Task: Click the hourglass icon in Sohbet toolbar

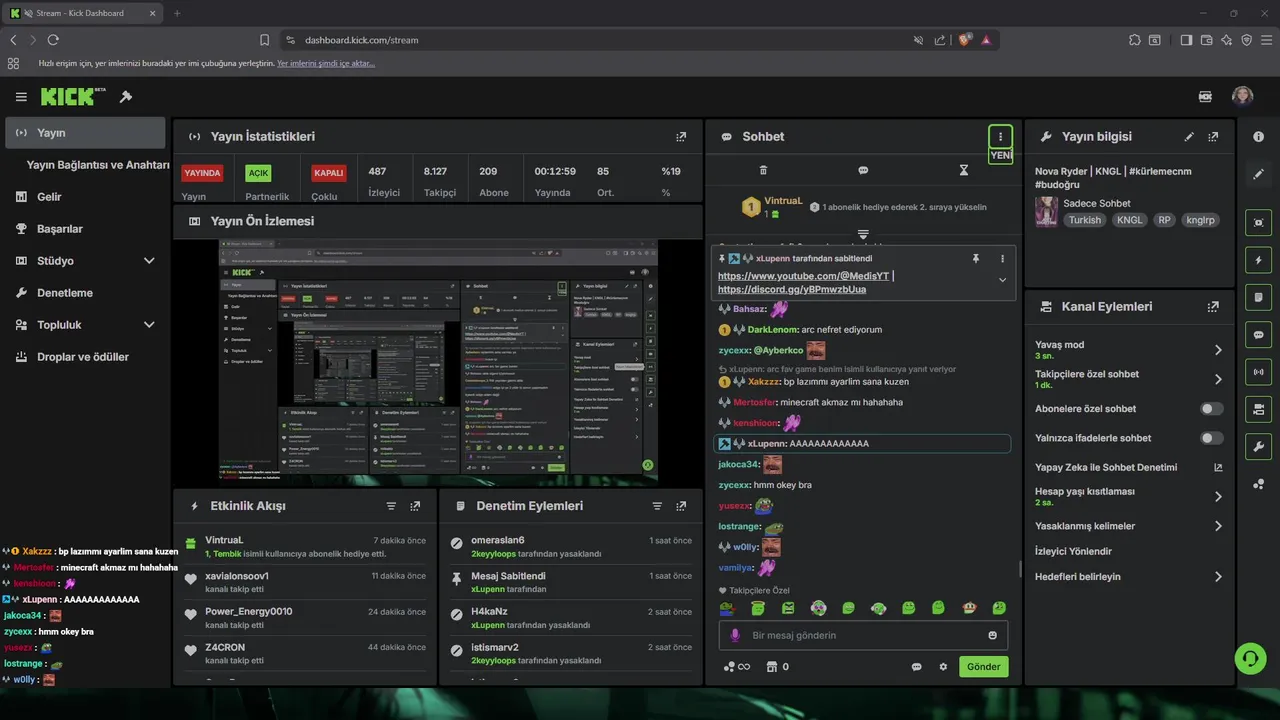Action: (x=964, y=170)
